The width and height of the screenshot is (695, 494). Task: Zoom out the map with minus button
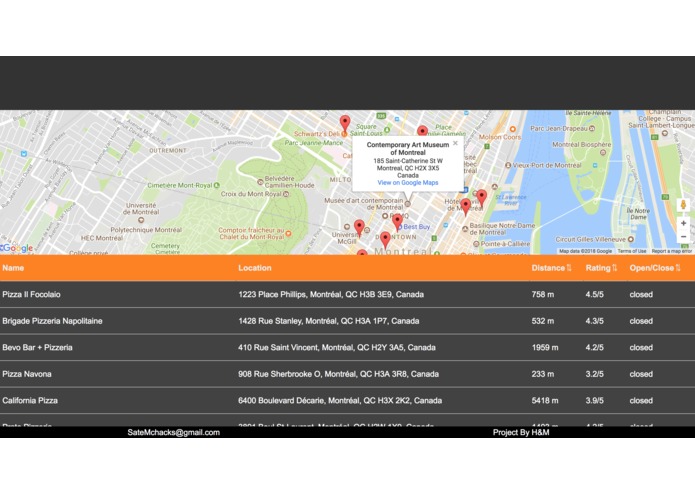point(683,237)
